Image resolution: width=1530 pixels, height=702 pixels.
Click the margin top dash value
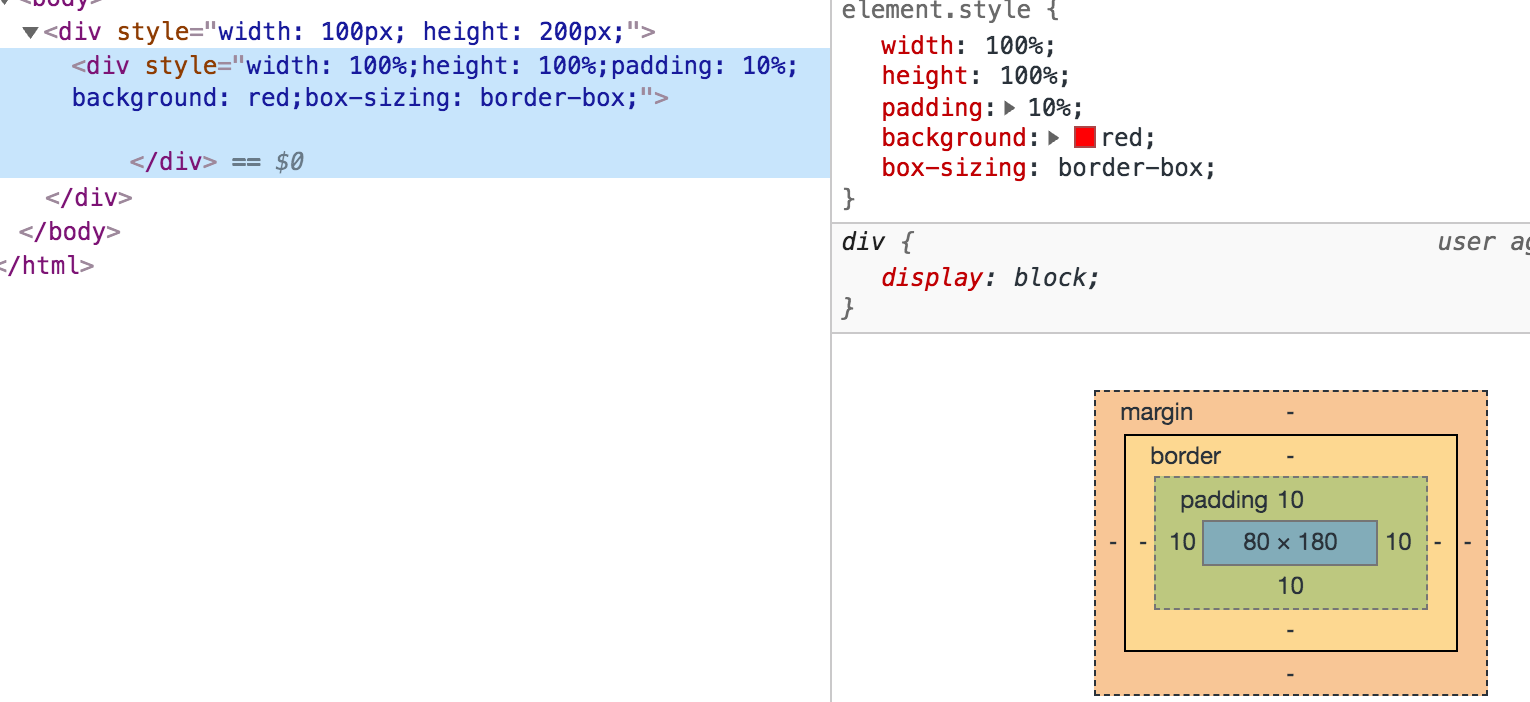[1290, 412]
